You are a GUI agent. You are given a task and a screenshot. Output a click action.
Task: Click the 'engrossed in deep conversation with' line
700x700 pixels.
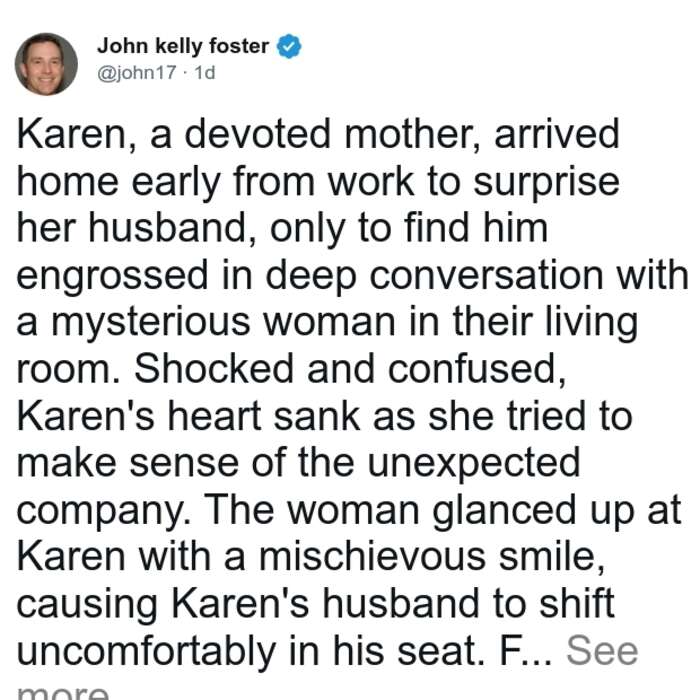[353, 276]
